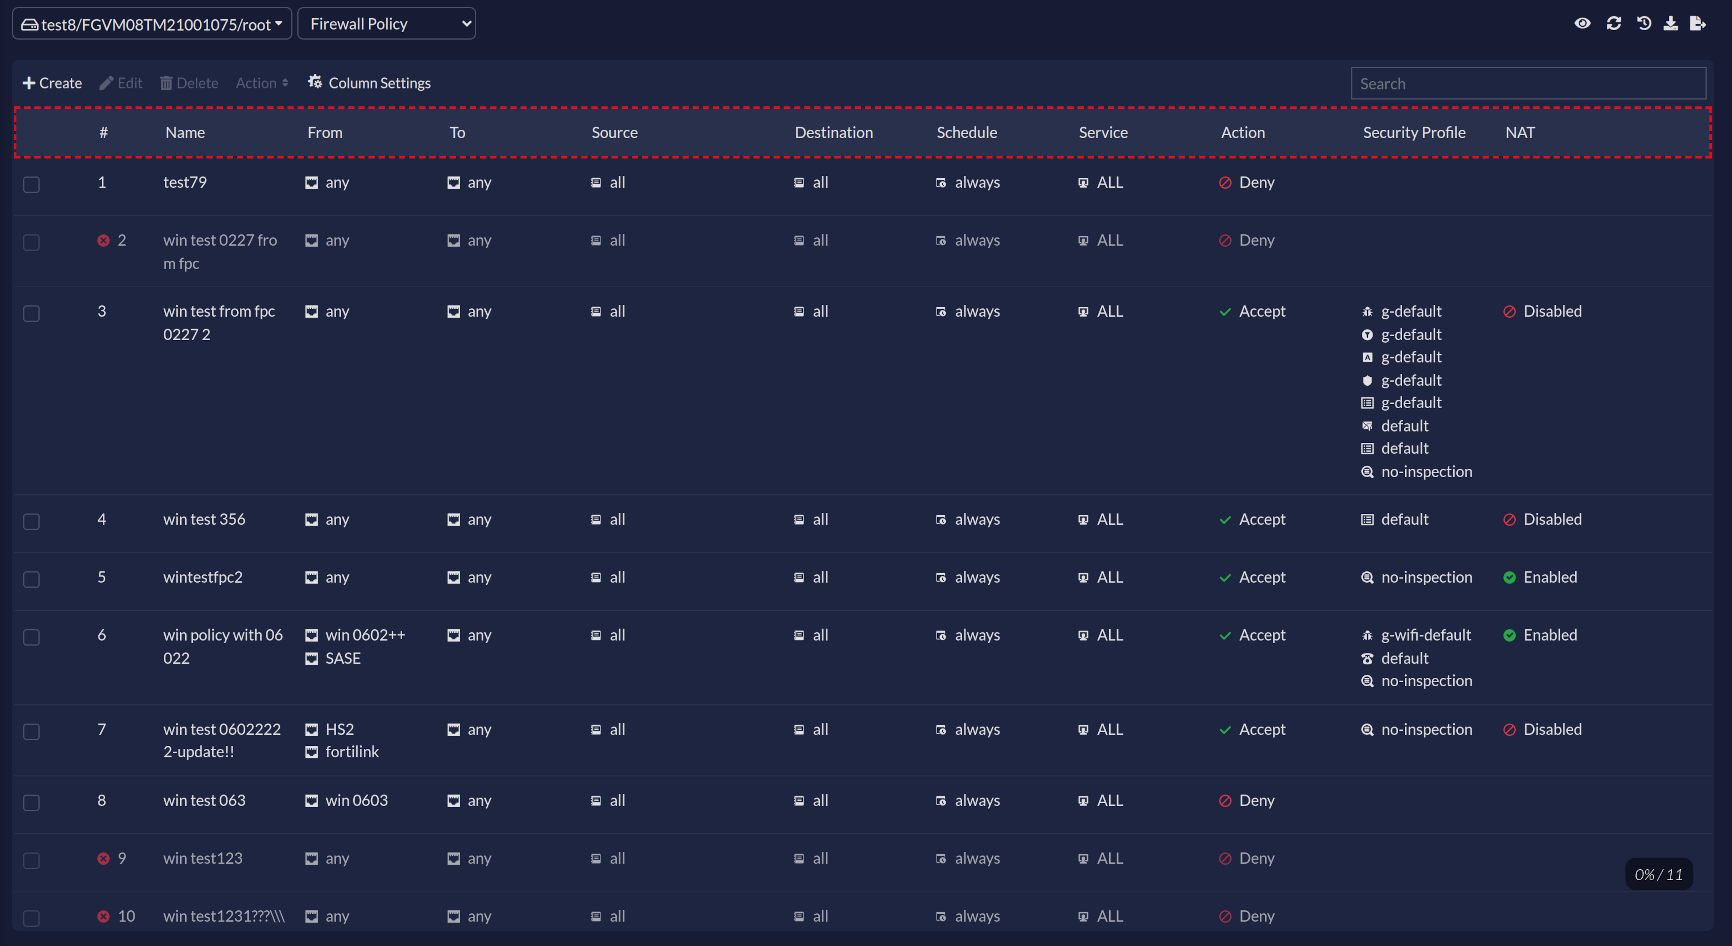Click the SASE interface icon in policy 6

(x=312, y=658)
